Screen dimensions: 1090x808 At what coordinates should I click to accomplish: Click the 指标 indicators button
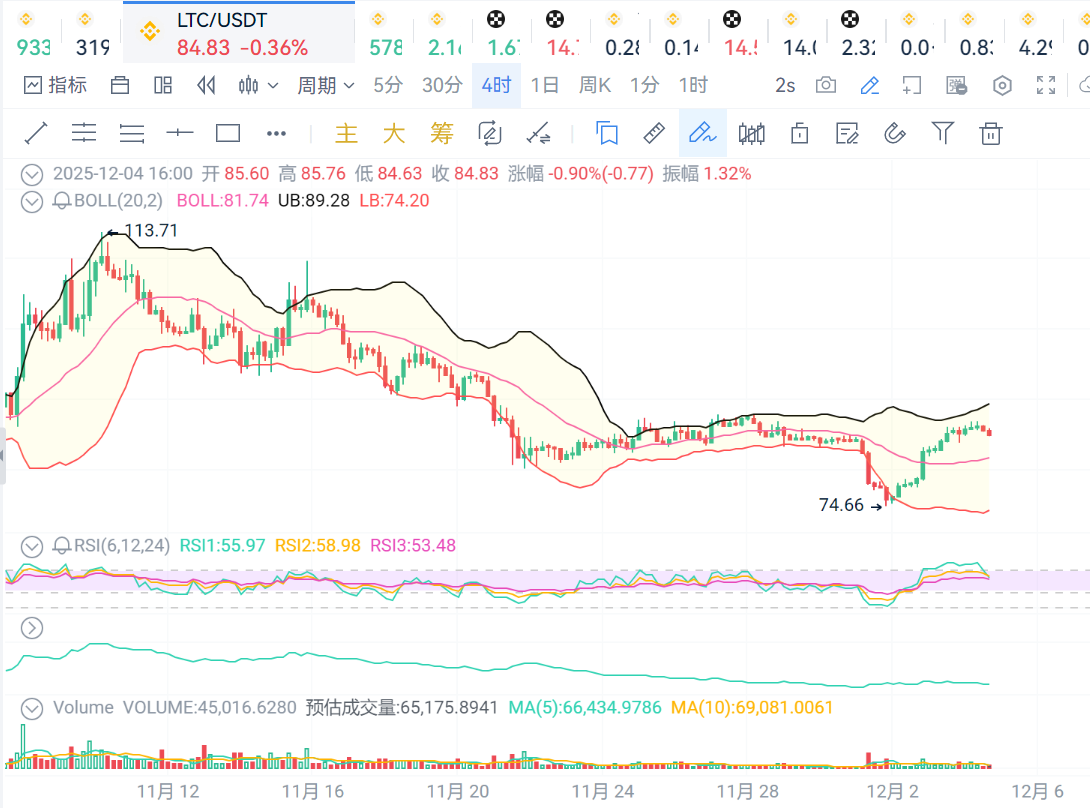pyautogui.click(x=56, y=85)
